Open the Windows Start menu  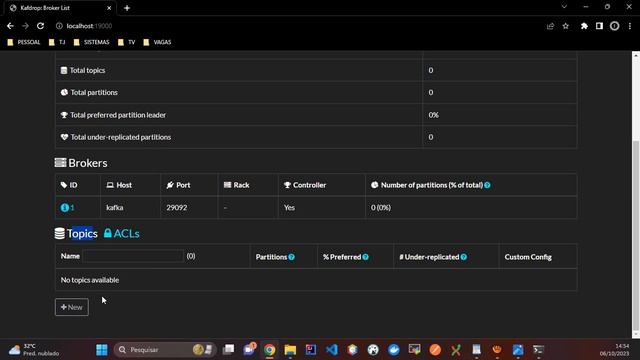tap(102, 350)
